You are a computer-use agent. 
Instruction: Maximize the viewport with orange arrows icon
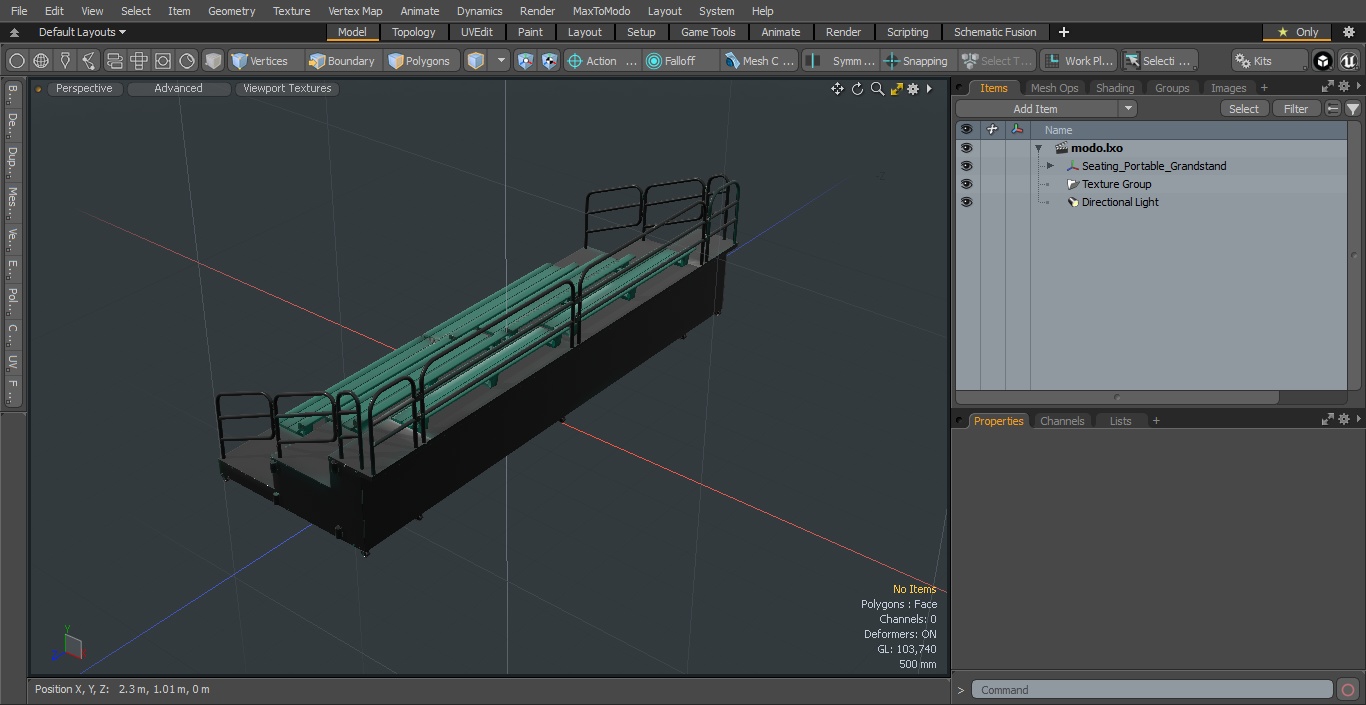pos(896,89)
